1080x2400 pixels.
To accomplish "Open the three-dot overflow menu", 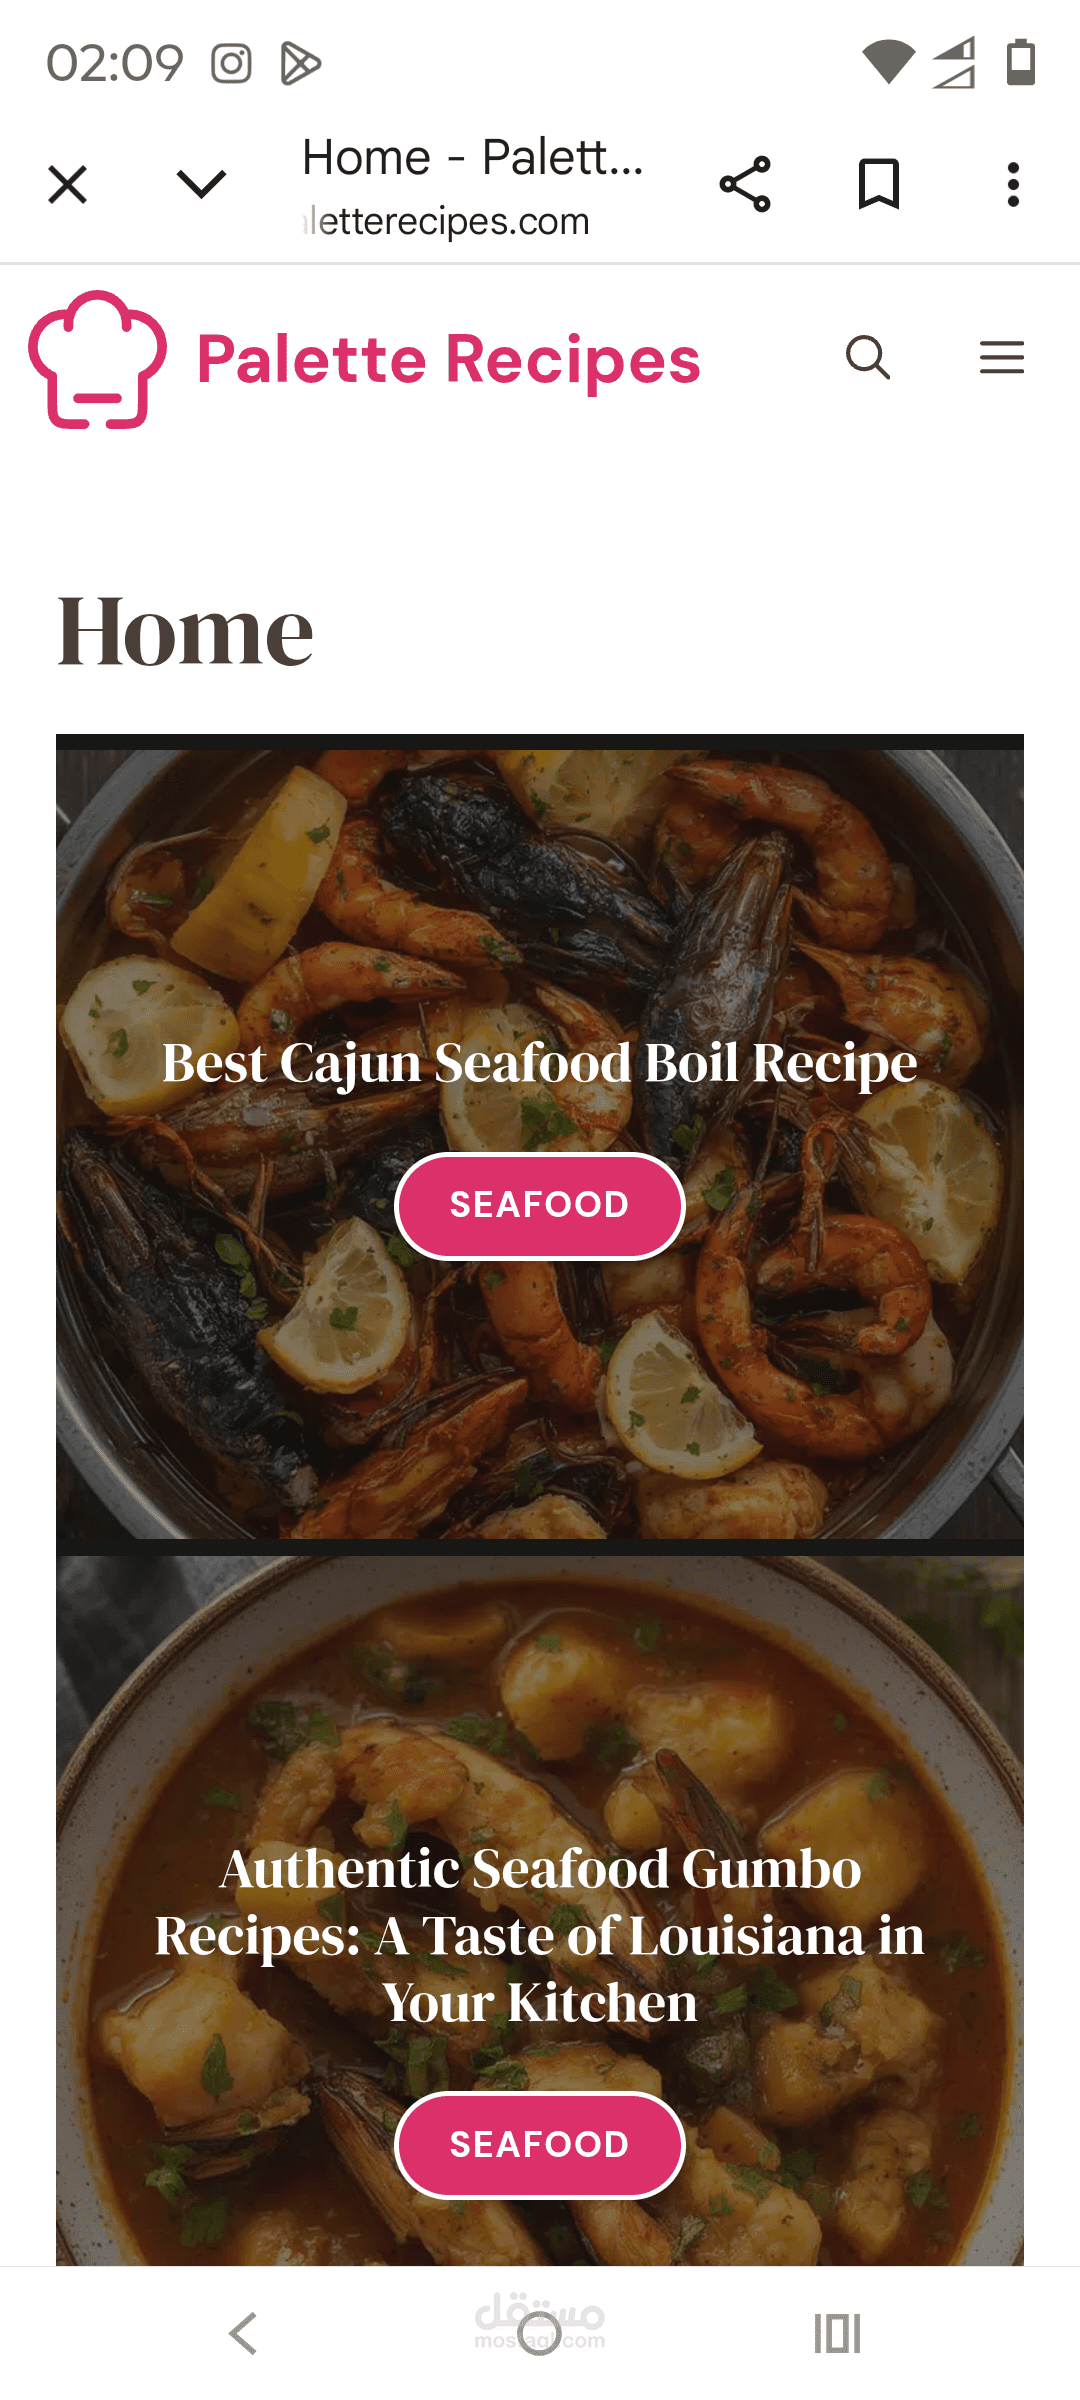I will coord(1013,184).
